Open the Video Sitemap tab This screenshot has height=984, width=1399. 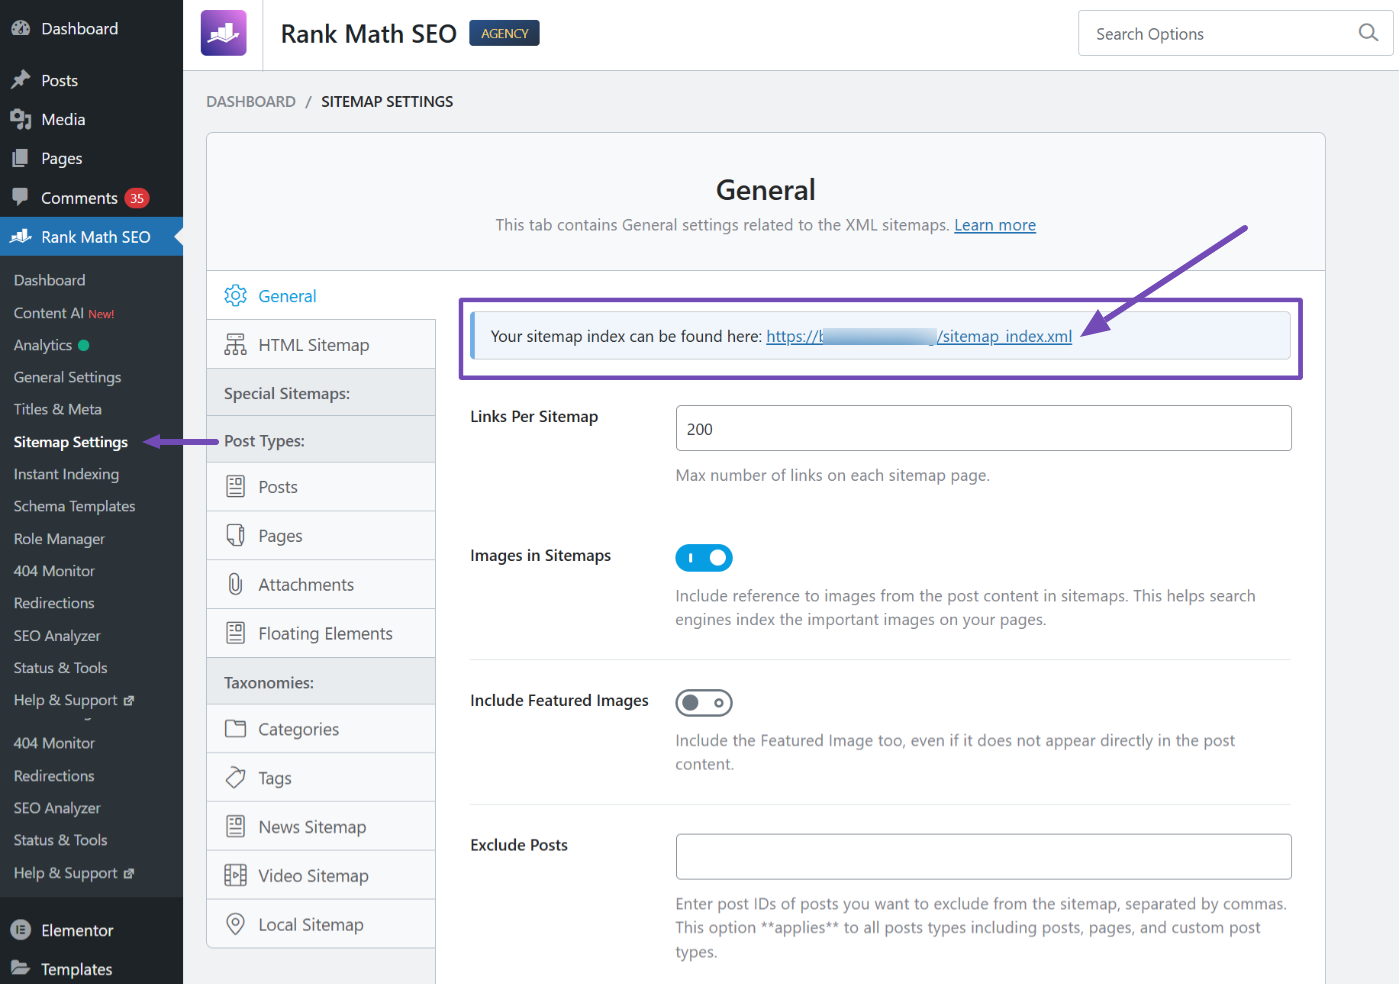321,875
